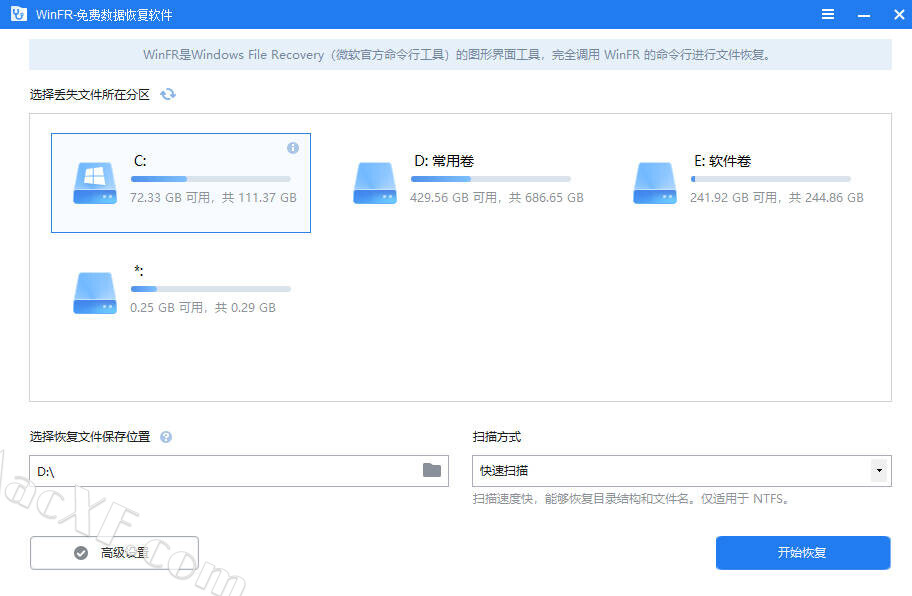Refresh the partition list
Screen dimensions: 912x596
click(168, 94)
